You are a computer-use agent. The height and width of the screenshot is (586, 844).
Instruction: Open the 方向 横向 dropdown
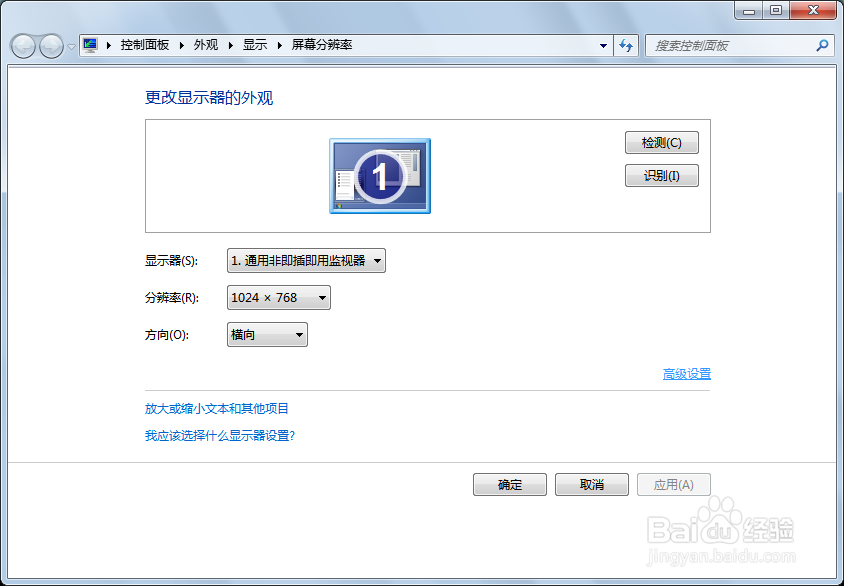coord(268,335)
